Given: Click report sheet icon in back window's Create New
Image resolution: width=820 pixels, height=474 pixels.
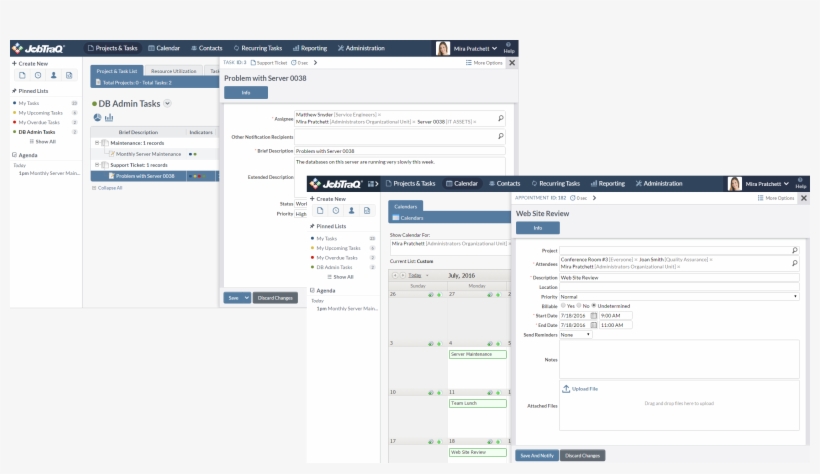Looking at the screenshot, I should pyautogui.click(x=69, y=75).
